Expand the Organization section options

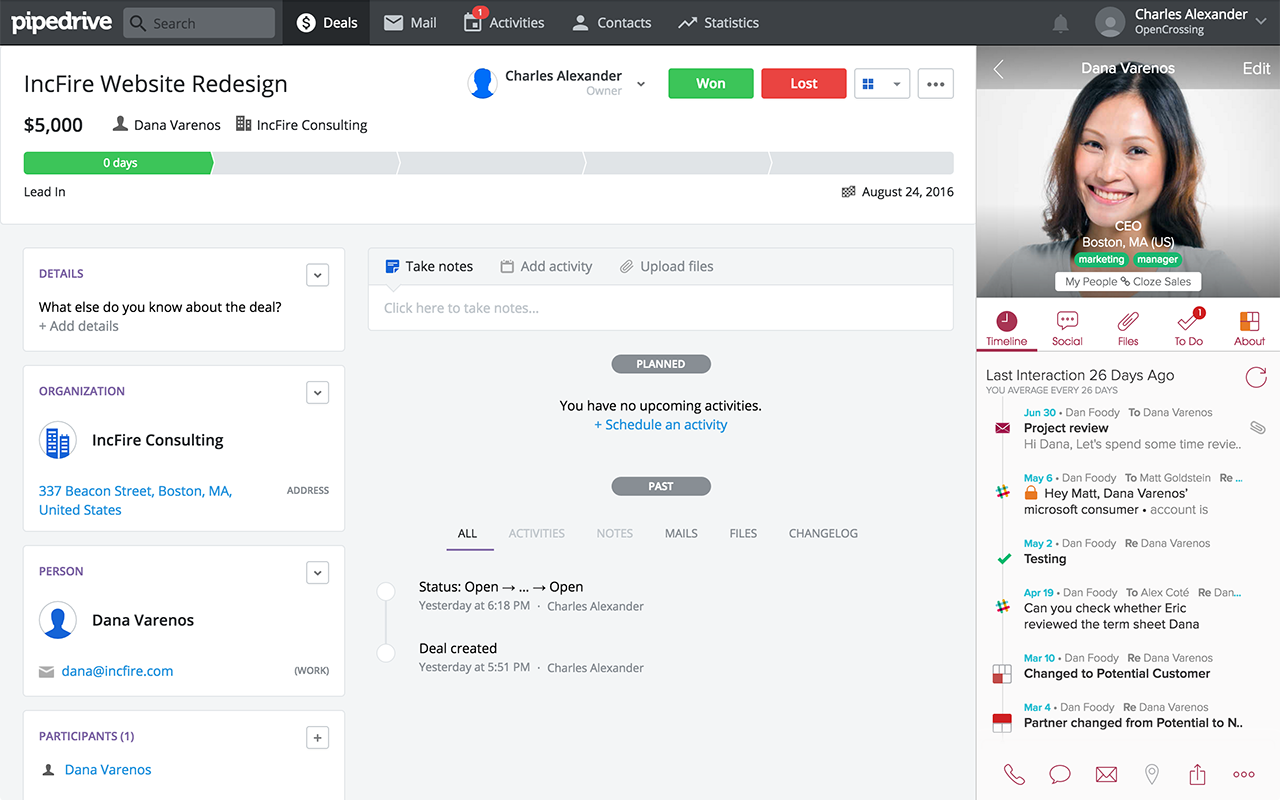[317, 392]
